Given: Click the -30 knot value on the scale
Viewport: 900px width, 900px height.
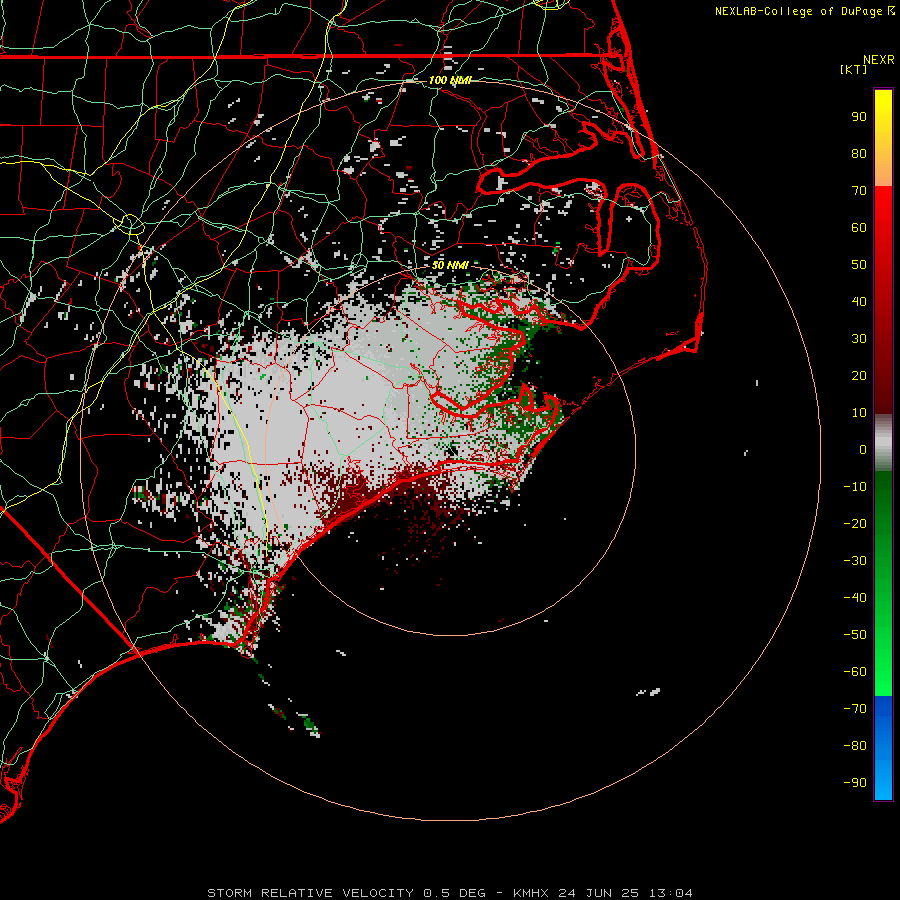Looking at the screenshot, I should point(855,561).
